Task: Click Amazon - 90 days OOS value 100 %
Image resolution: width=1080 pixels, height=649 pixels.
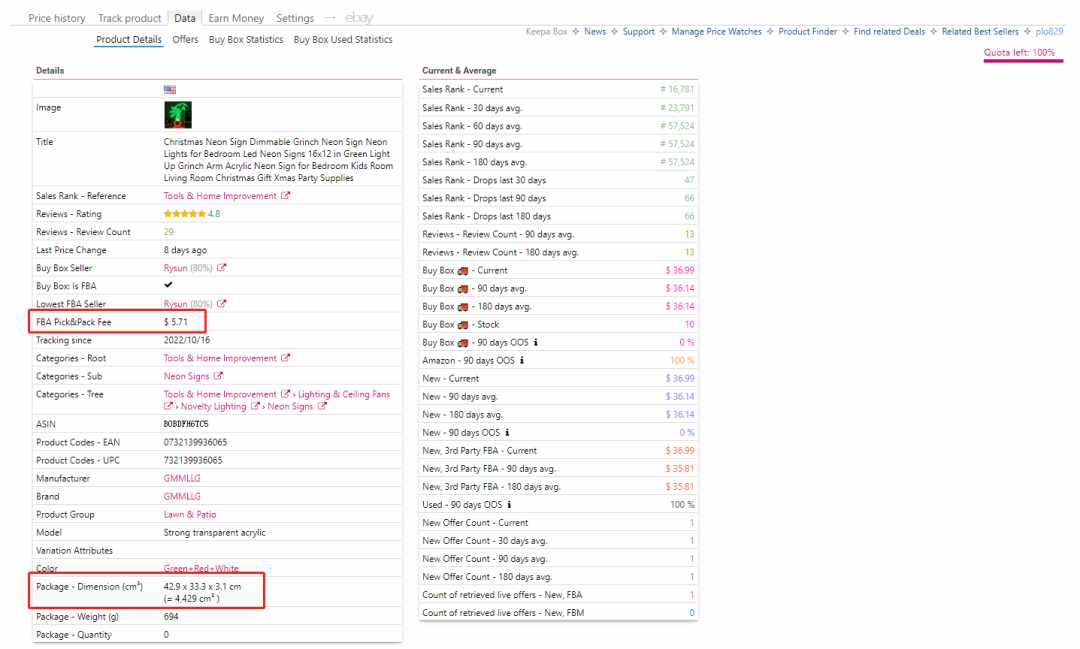Action: (682, 360)
